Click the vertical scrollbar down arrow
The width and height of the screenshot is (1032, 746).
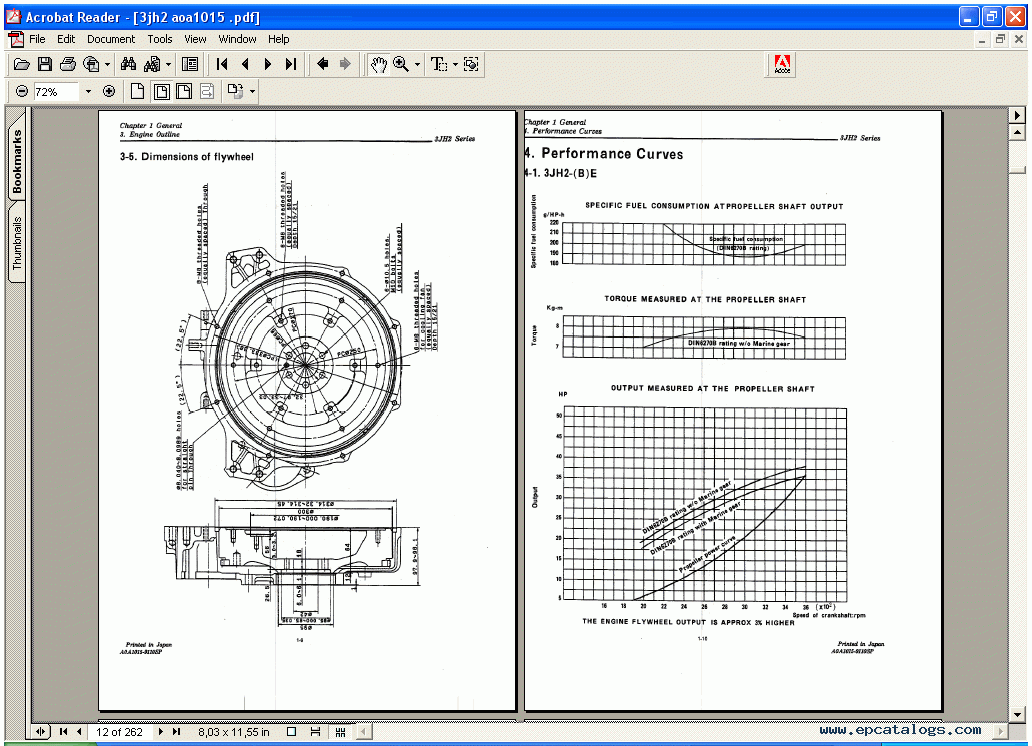coord(1017,714)
